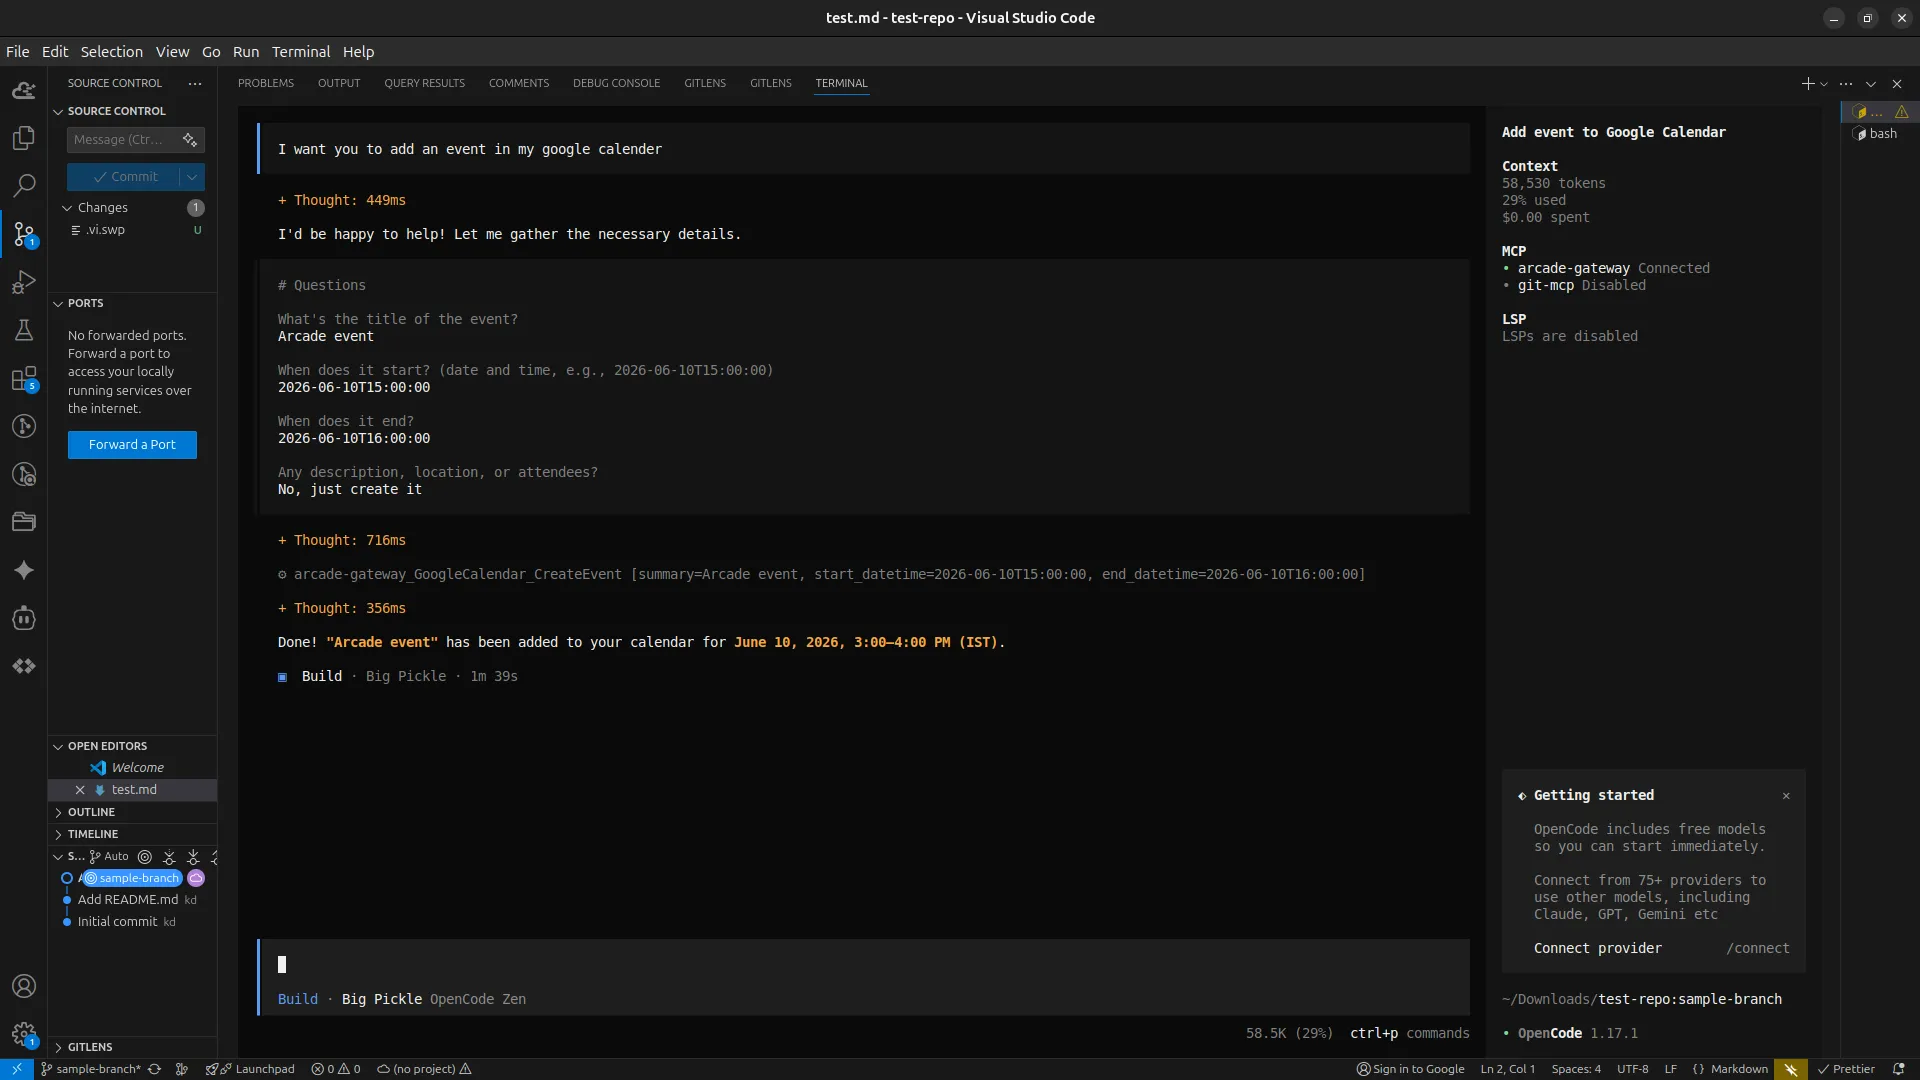The width and height of the screenshot is (1920, 1080).
Task: Open the Explorer view in activity bar
Action: coord(24,138)
